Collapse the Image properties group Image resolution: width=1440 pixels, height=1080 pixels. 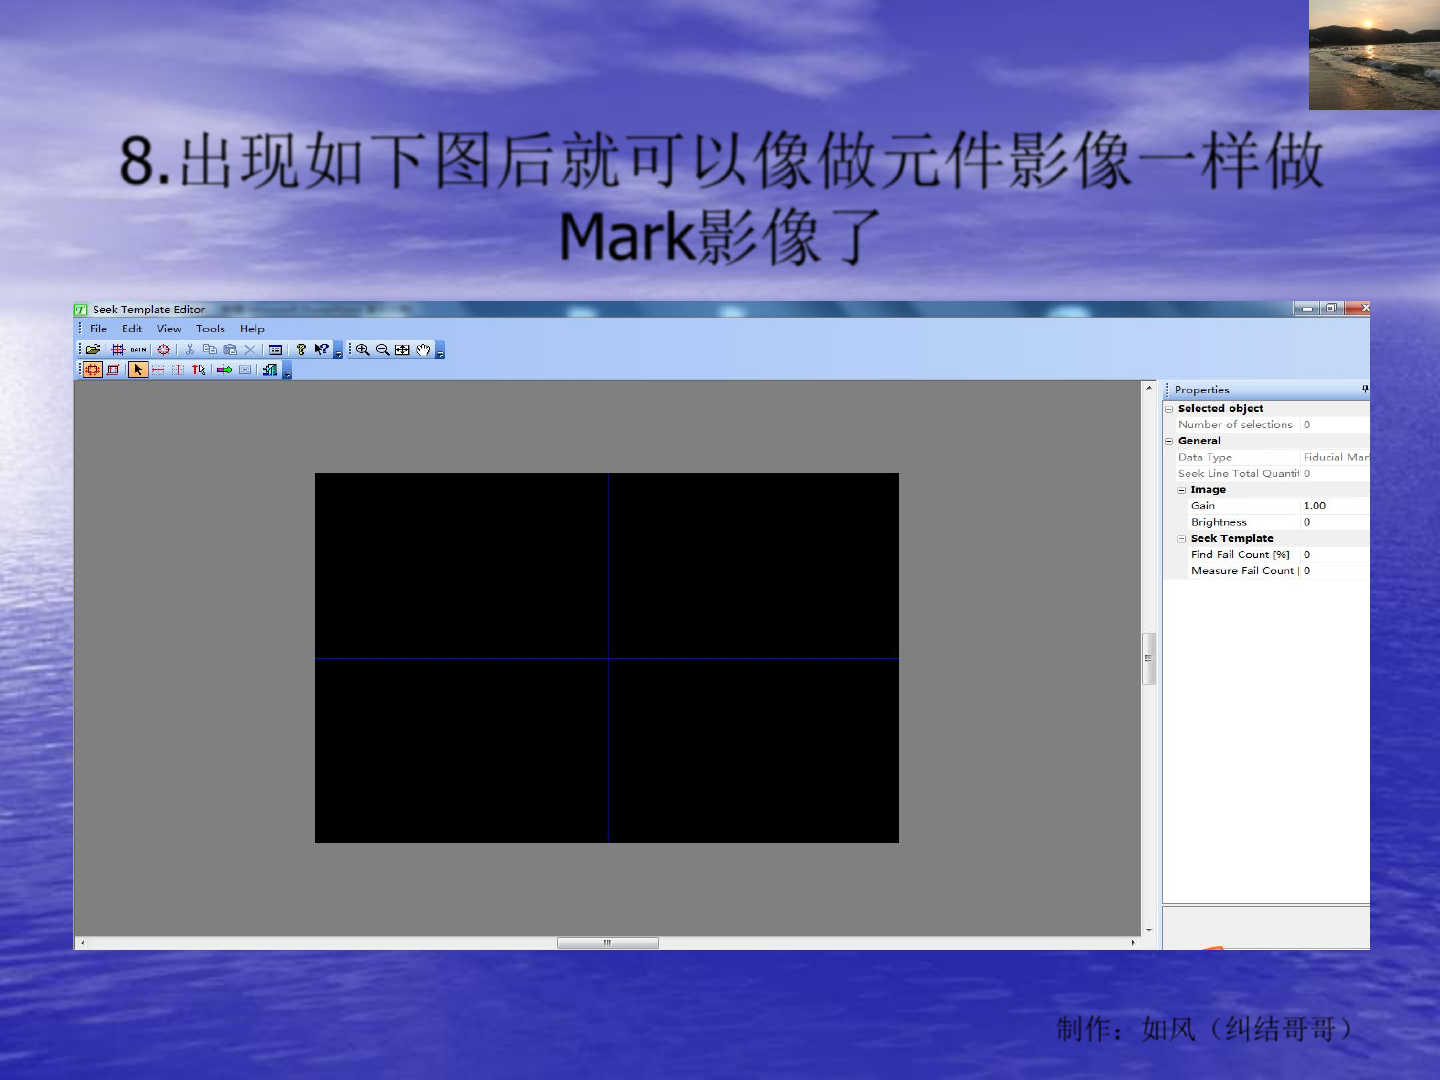(x=1182, y=490)
